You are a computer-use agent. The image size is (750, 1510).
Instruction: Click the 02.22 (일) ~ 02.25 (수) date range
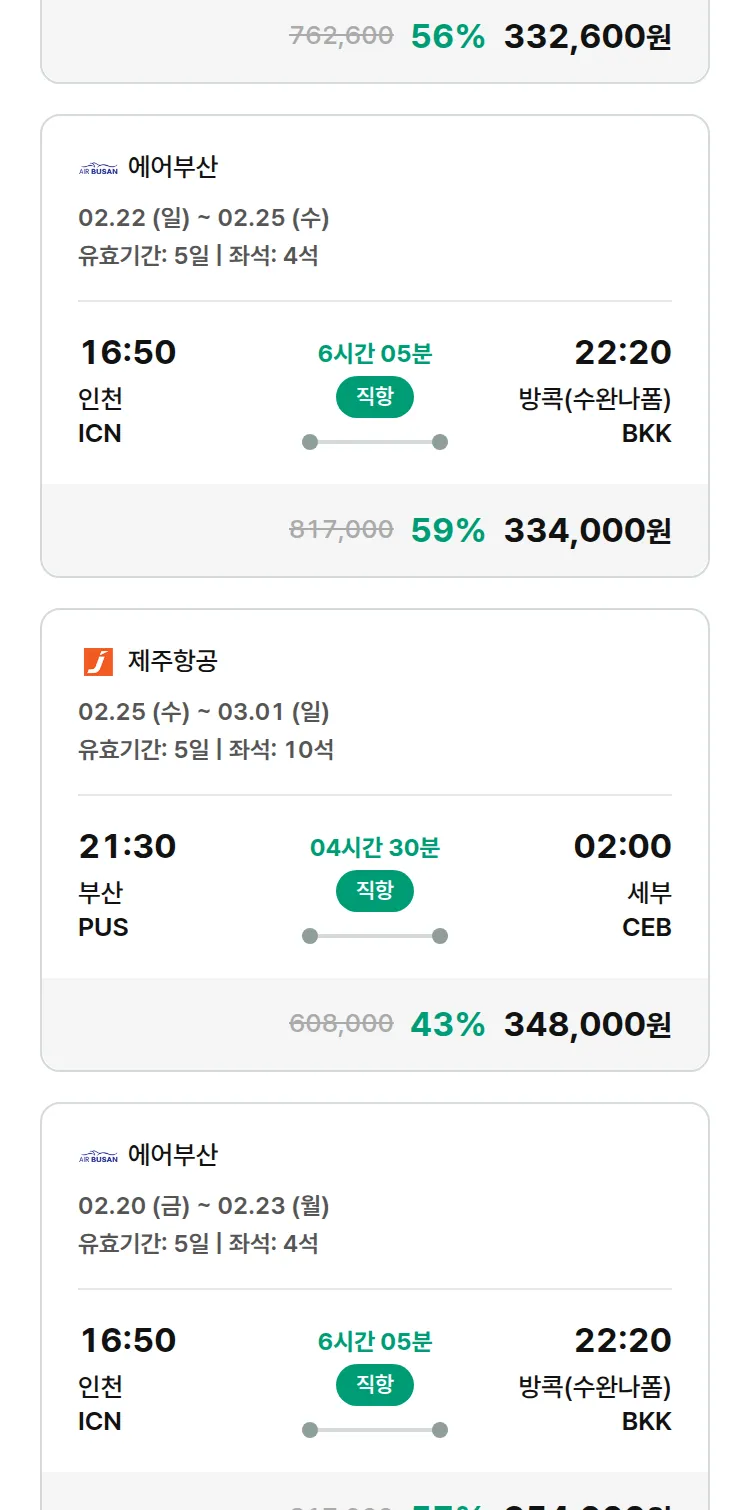tap(203, 218)
